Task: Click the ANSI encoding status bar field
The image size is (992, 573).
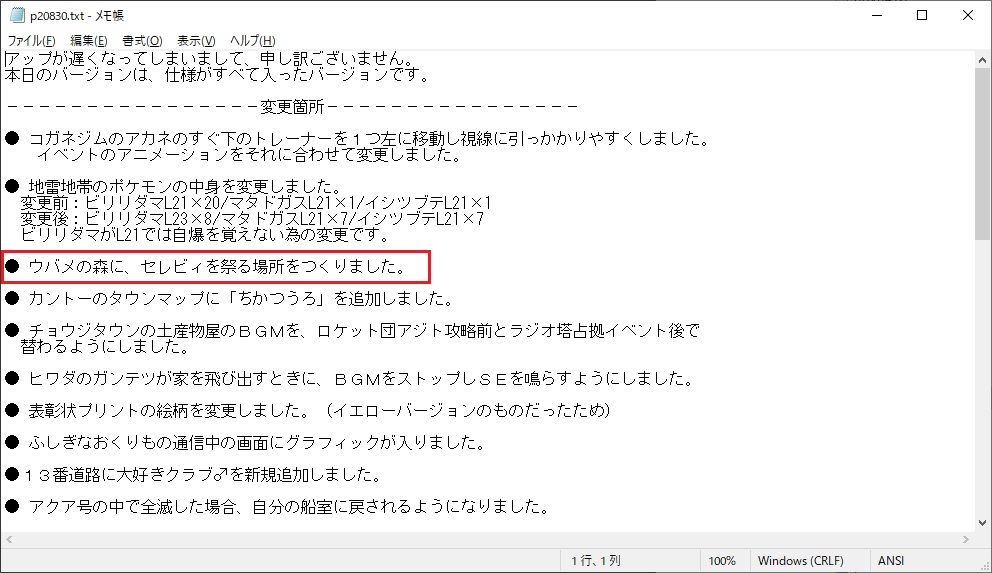Action: [x=891, y=561]
